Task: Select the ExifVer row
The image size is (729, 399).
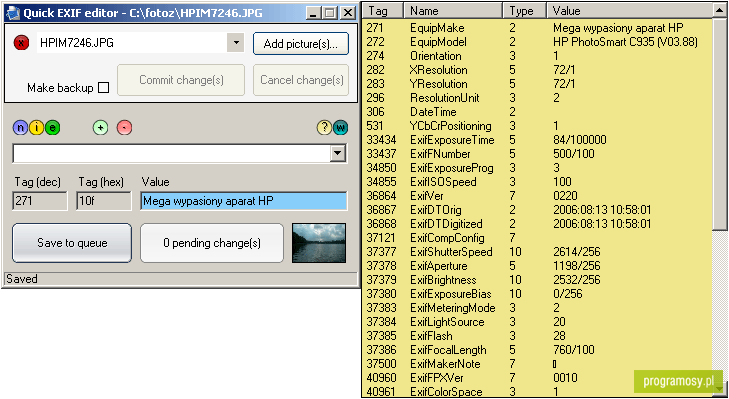Action: pos(537,196)
